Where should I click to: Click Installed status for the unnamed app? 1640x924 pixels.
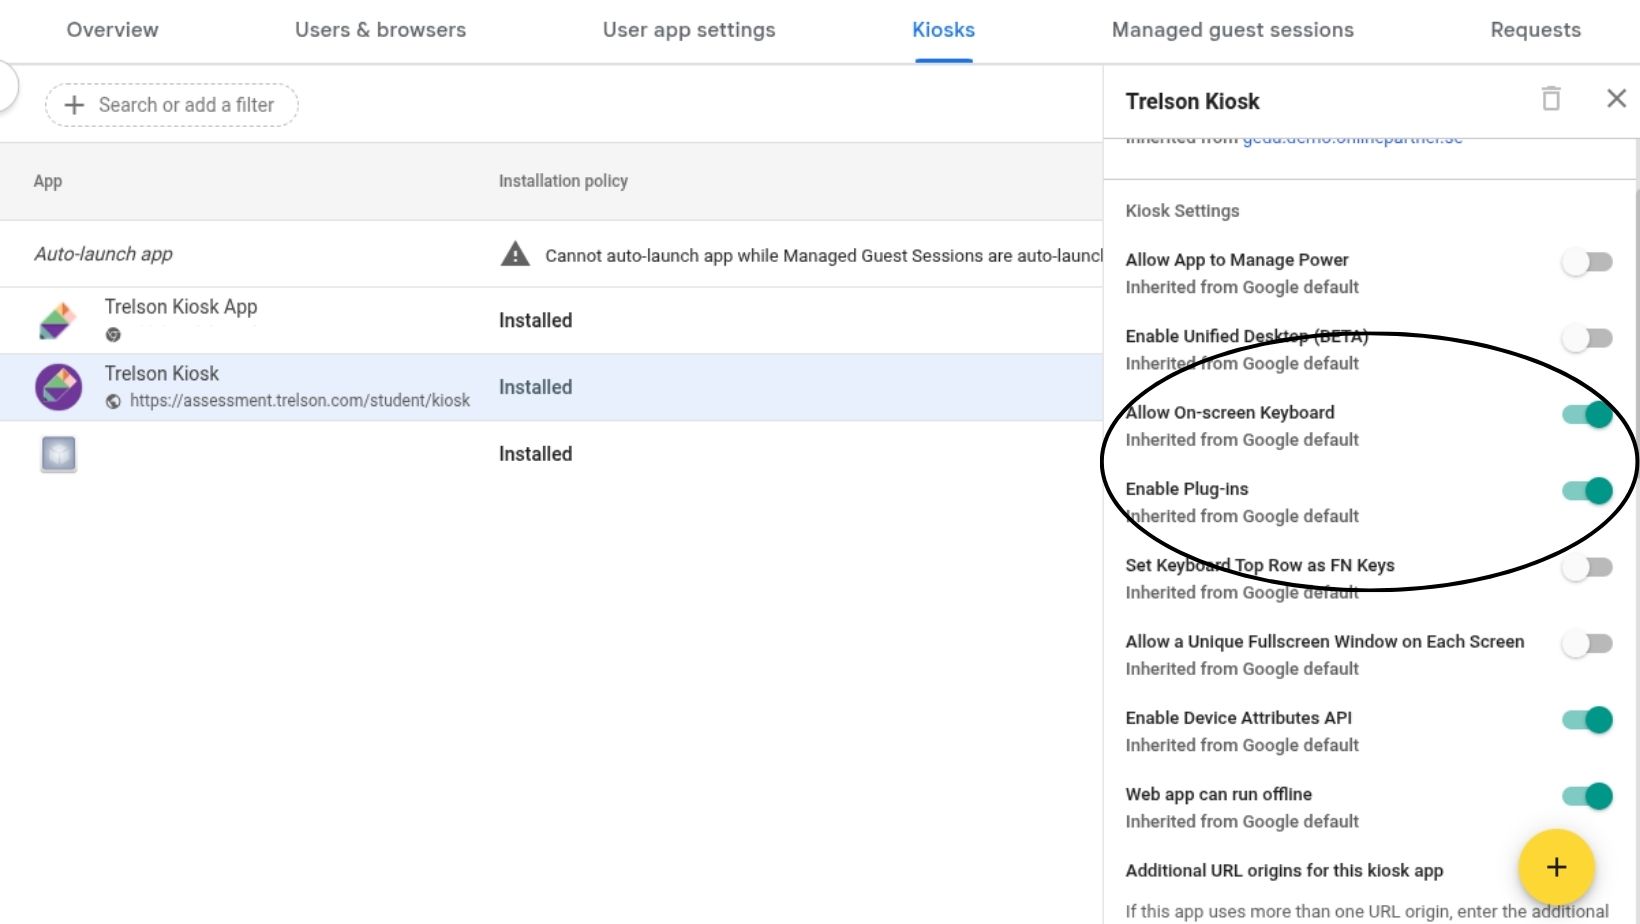click(x=535, y=454)
